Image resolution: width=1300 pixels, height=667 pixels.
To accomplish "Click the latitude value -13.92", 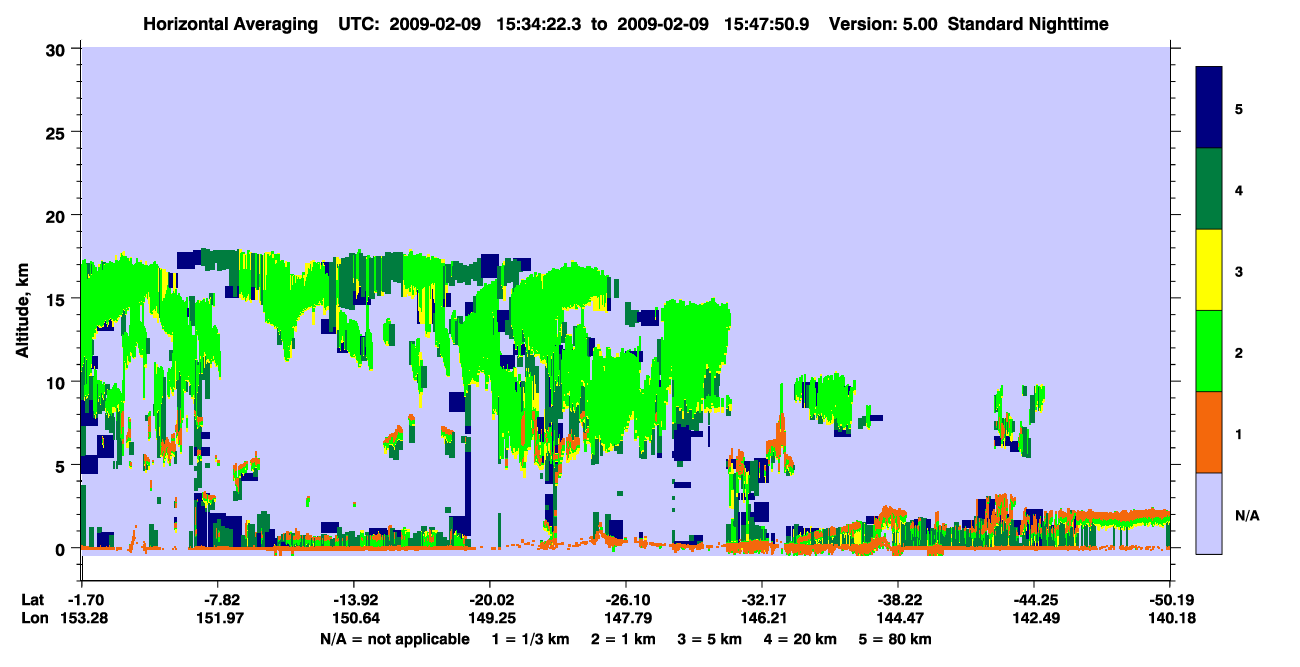I will [x=353, y=600].
